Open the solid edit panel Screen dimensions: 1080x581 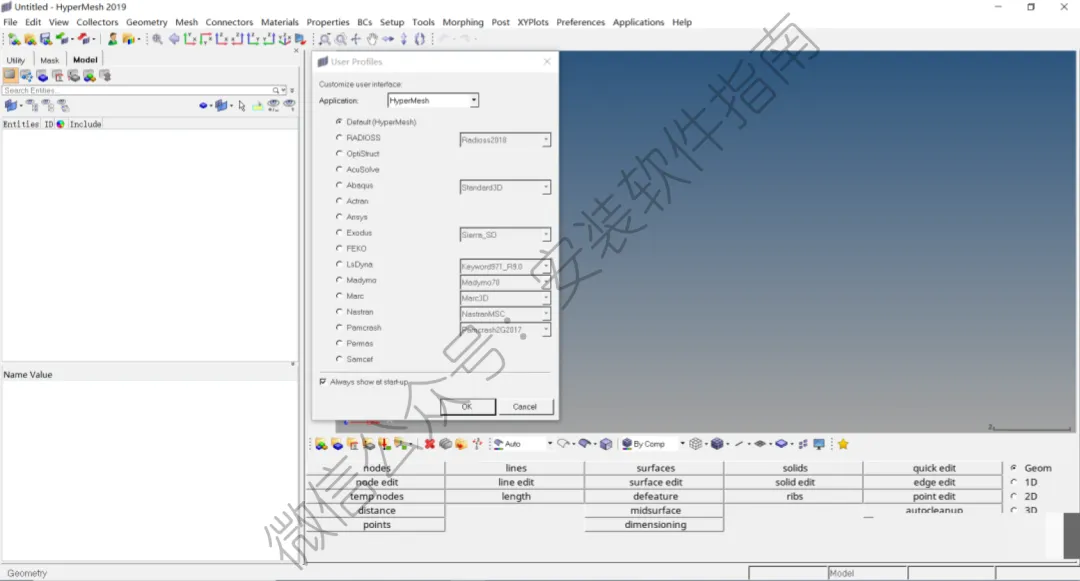click(x=795, y=482)
